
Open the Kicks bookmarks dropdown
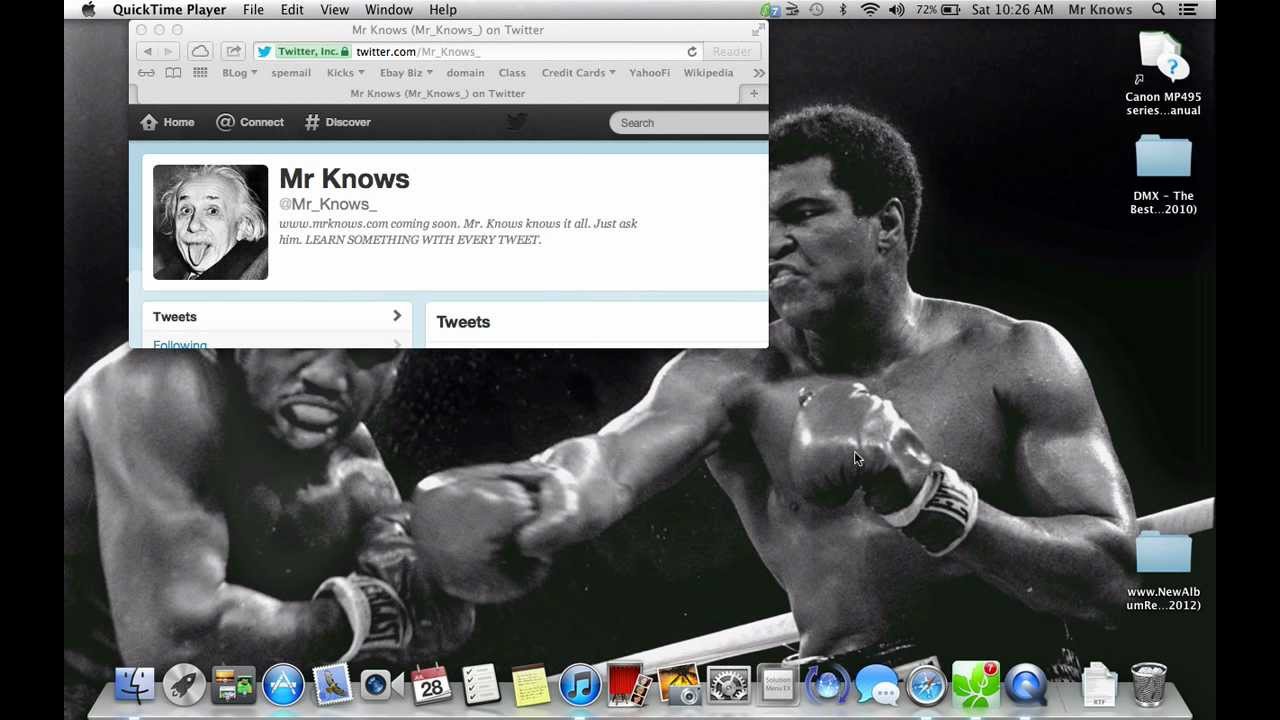(345, 73)
